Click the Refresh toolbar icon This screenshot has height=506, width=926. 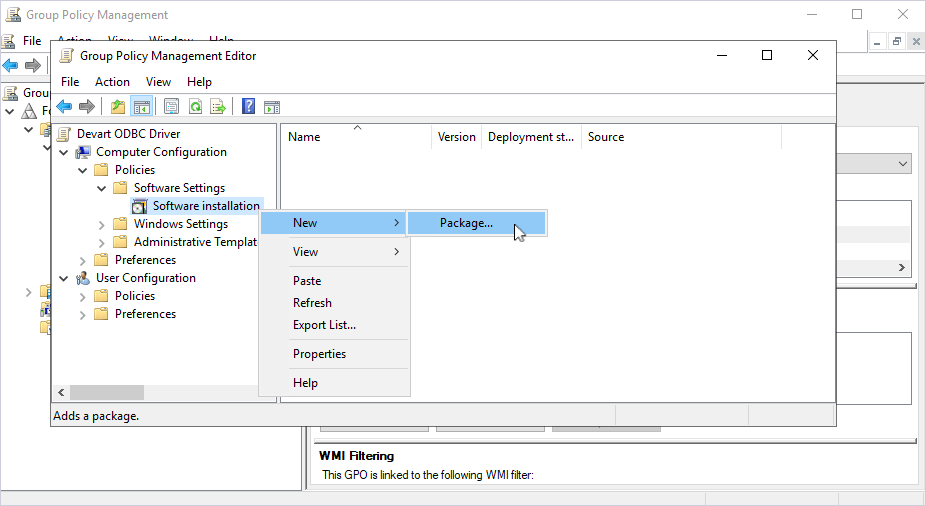(x=195, y=107)
